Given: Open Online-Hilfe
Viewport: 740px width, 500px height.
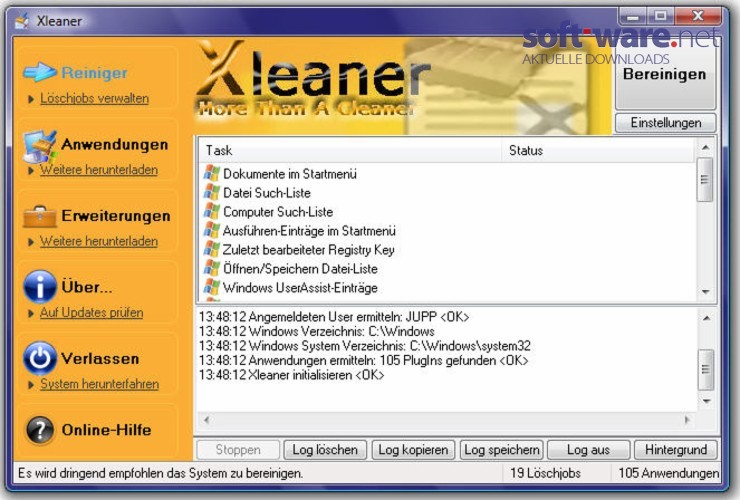Looking at the screenshot, I should click(x=107, y=430).
